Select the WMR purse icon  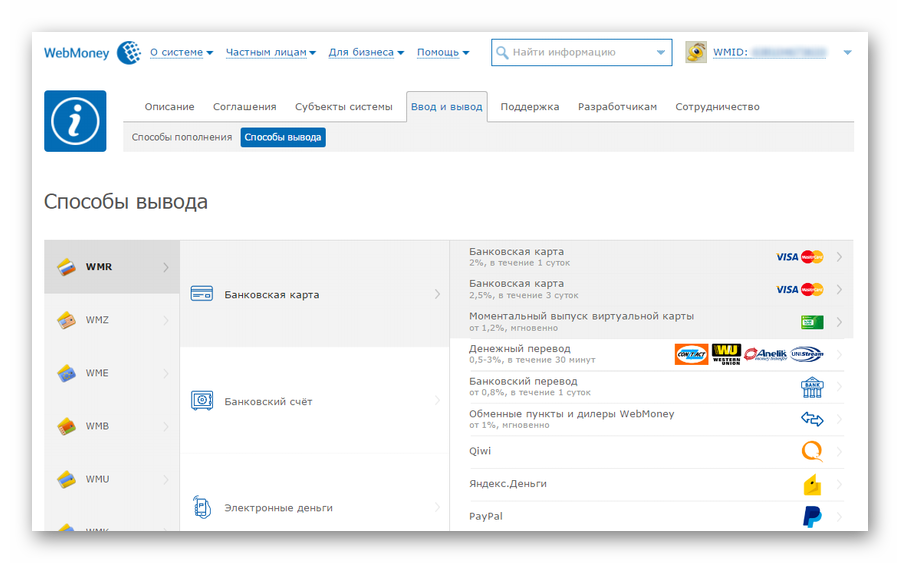67,267
